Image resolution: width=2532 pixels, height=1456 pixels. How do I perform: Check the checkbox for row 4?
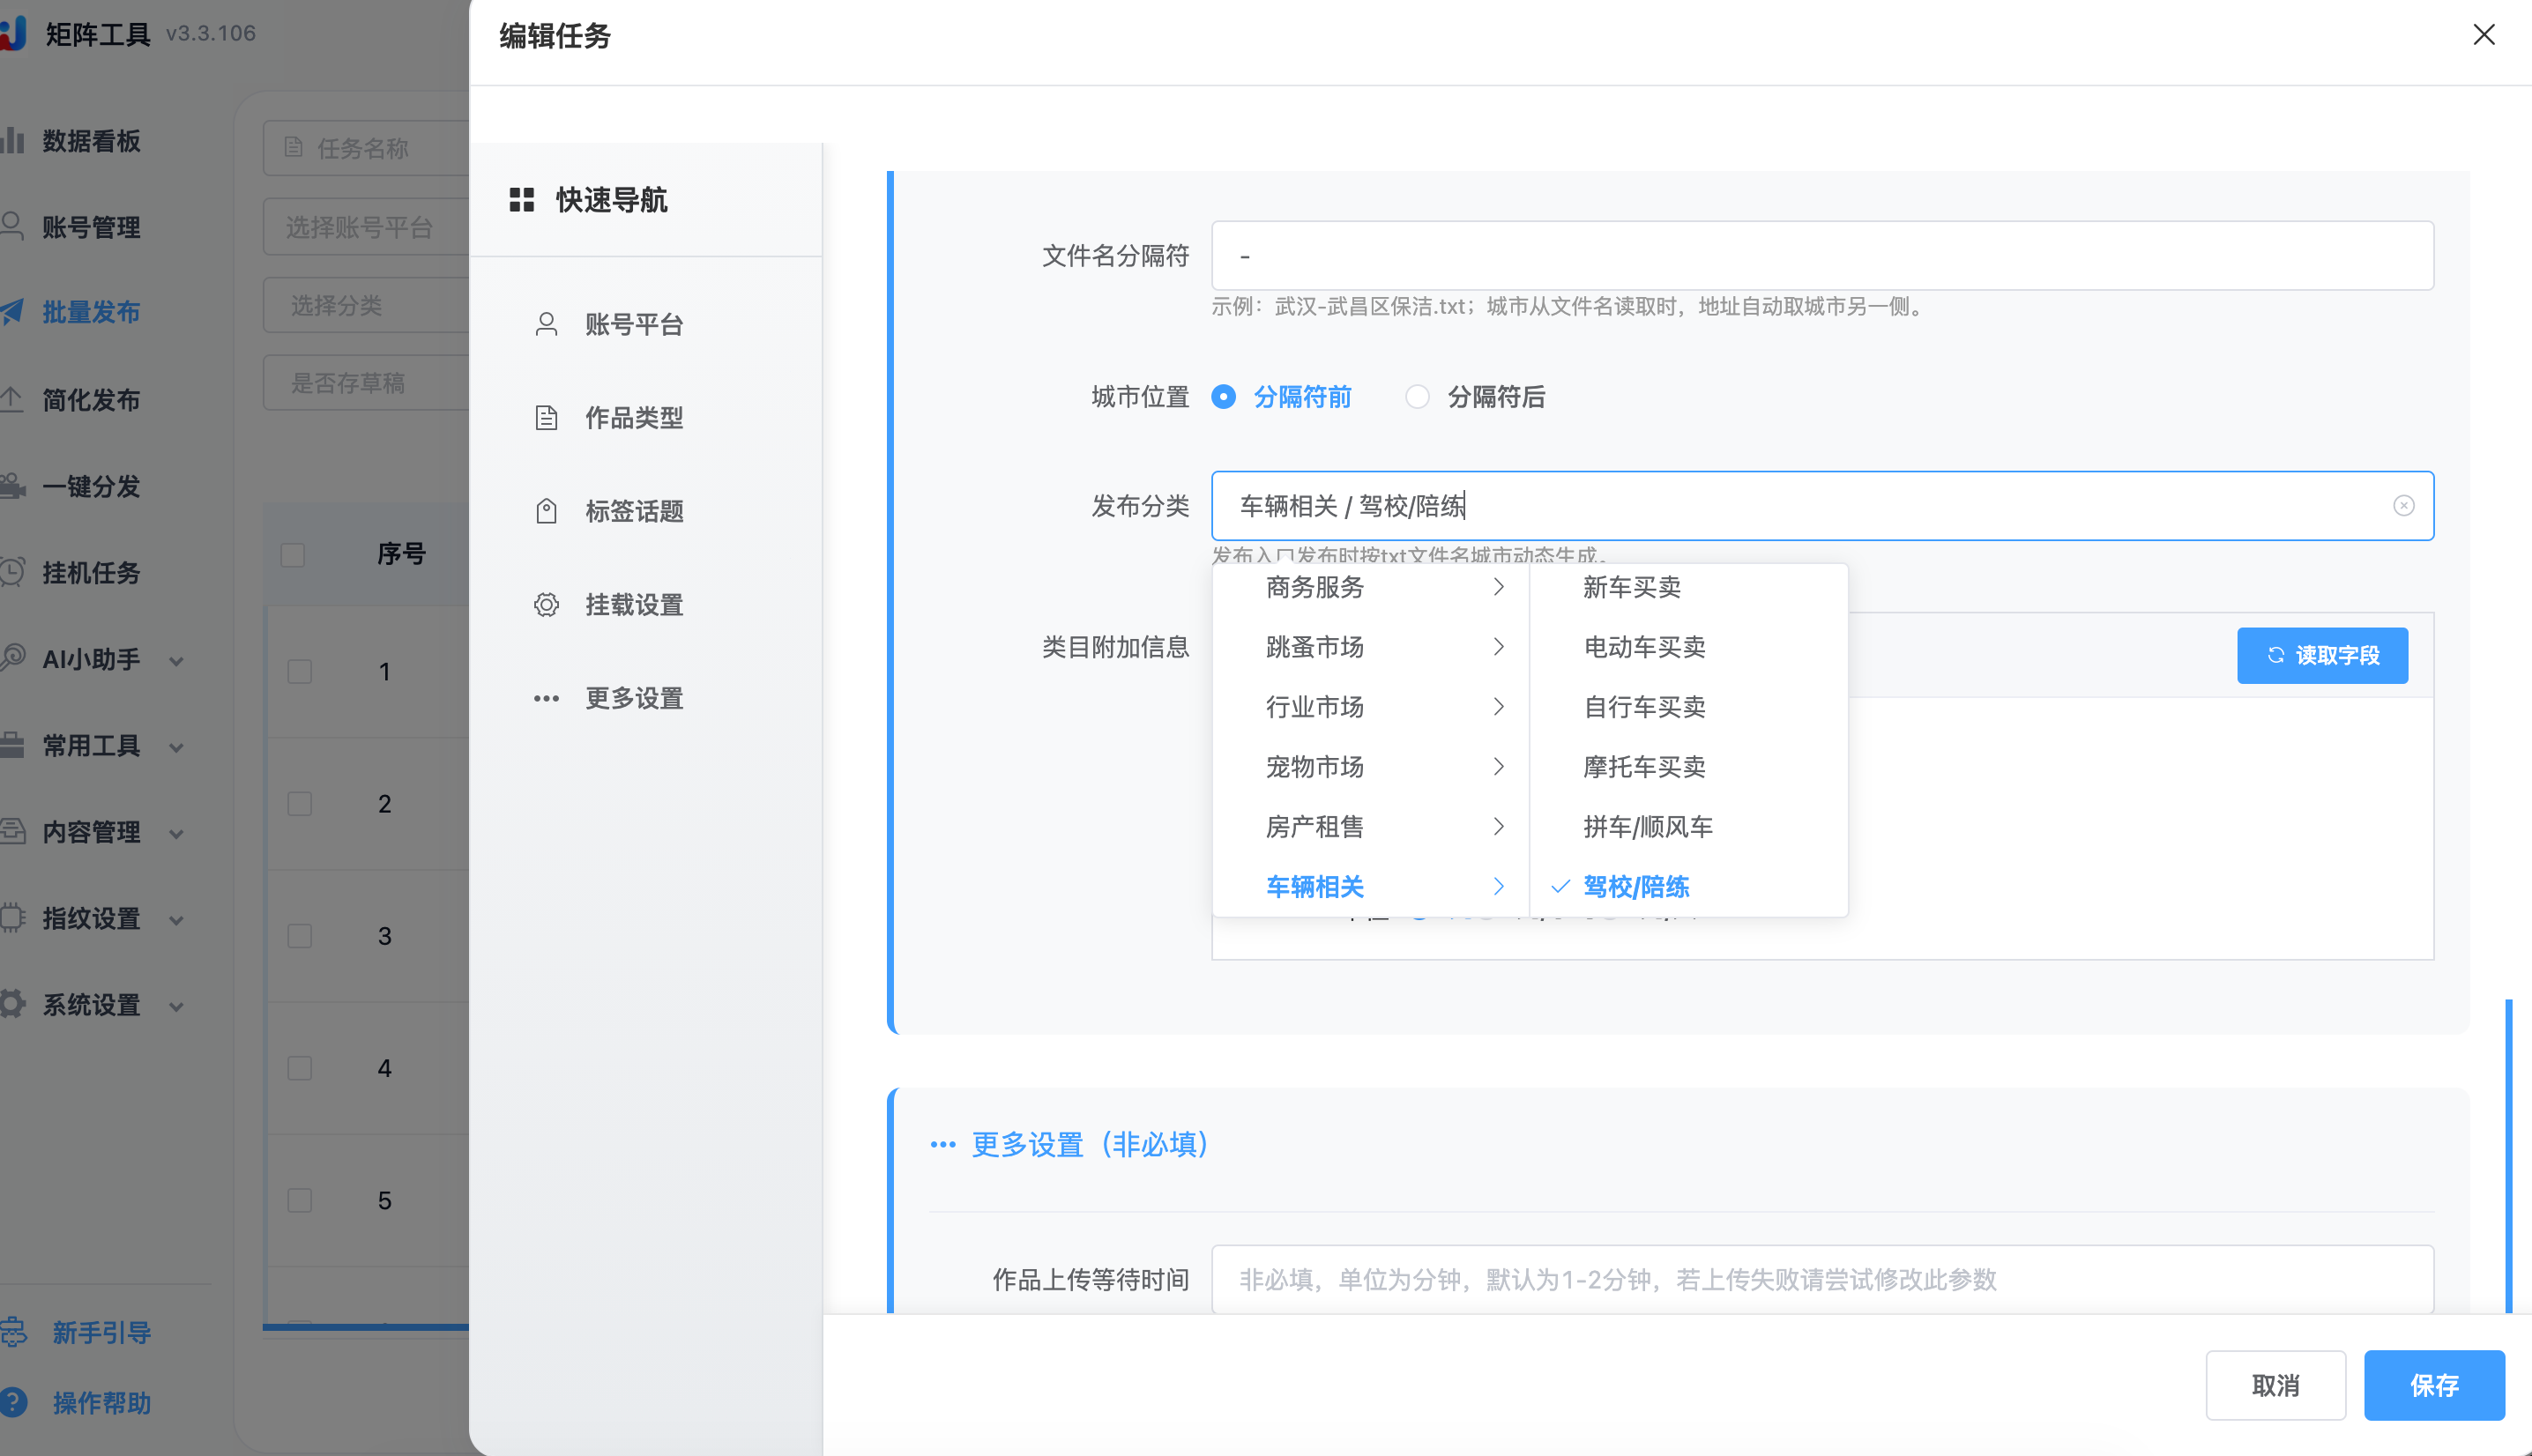click(x=300, y=1068)
